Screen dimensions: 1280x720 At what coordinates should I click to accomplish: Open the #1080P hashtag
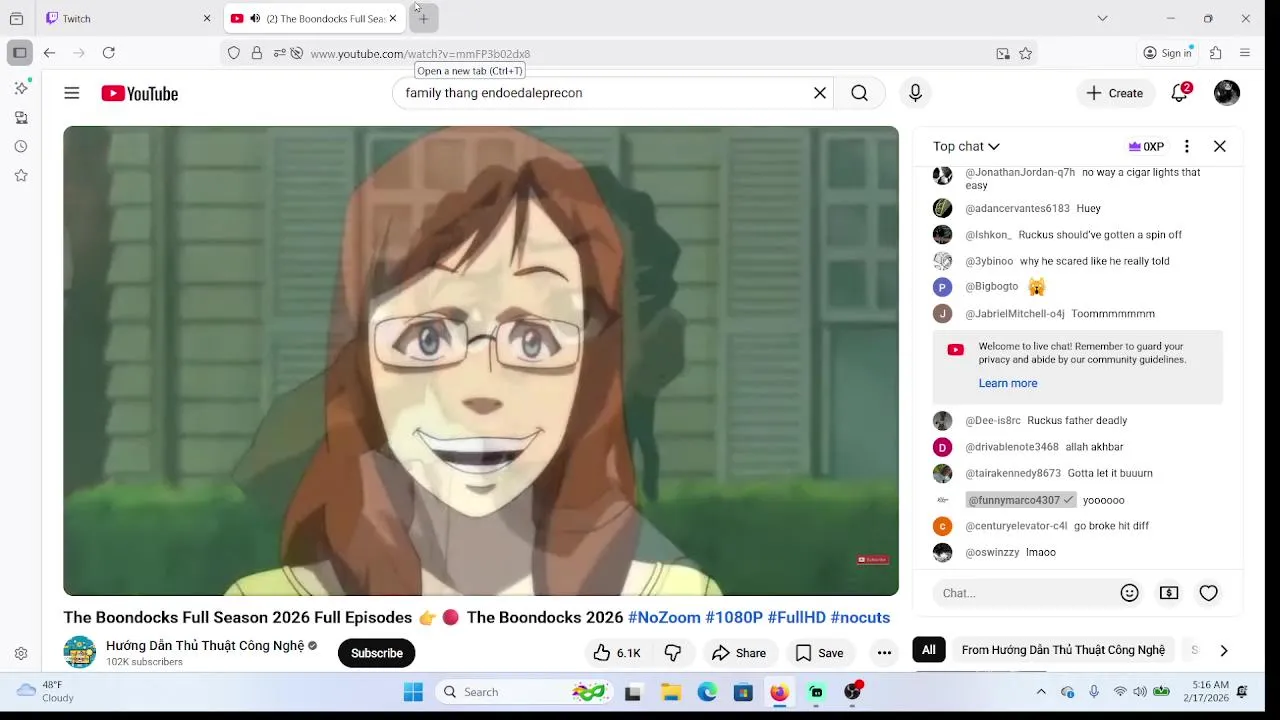734,617
